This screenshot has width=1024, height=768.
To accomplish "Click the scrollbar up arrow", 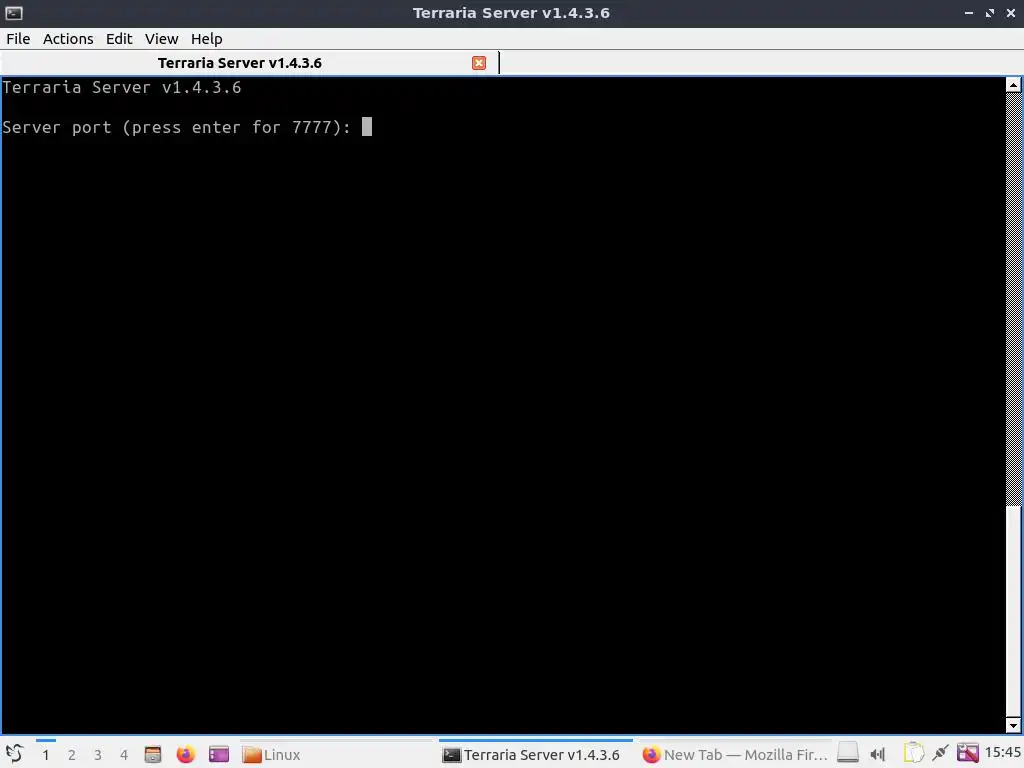I will pyautogui.click(x=1013, y=85).
